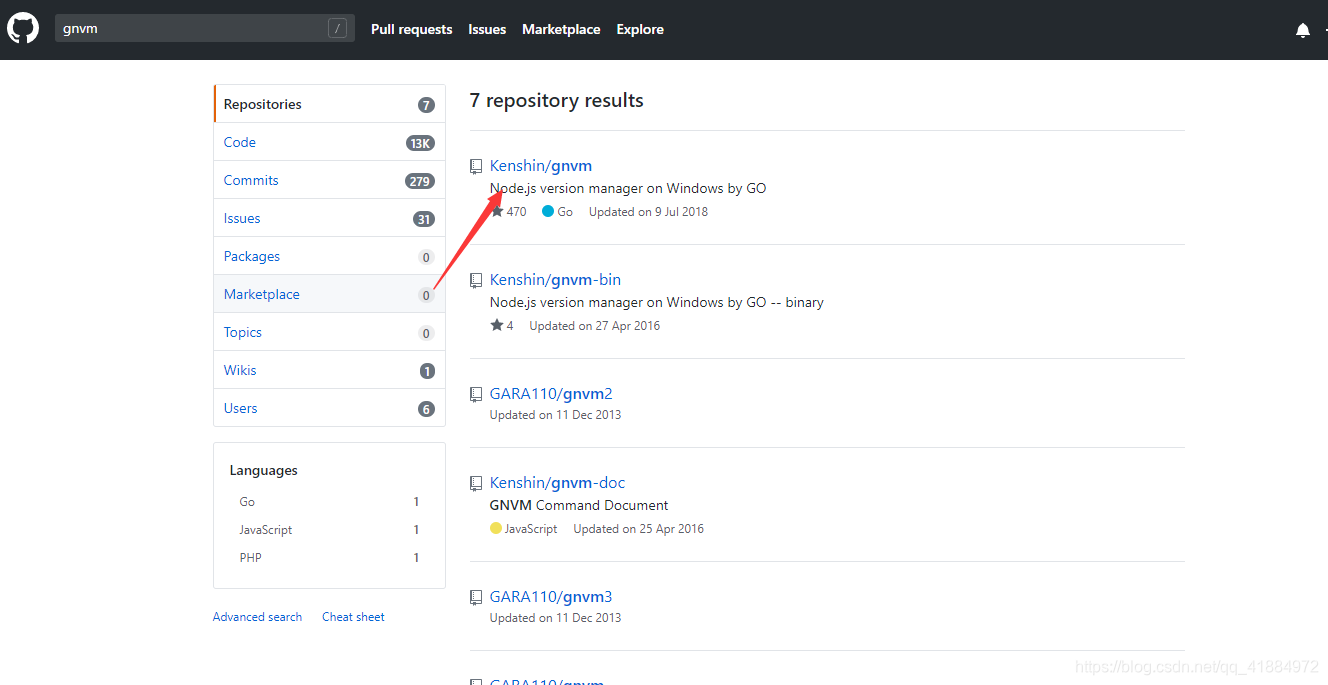Click repo icon beside Kenshin/gnvm-bin
Image resolution: width=1328 pixels, height=685 pixels.
click(x=476, y=280)
